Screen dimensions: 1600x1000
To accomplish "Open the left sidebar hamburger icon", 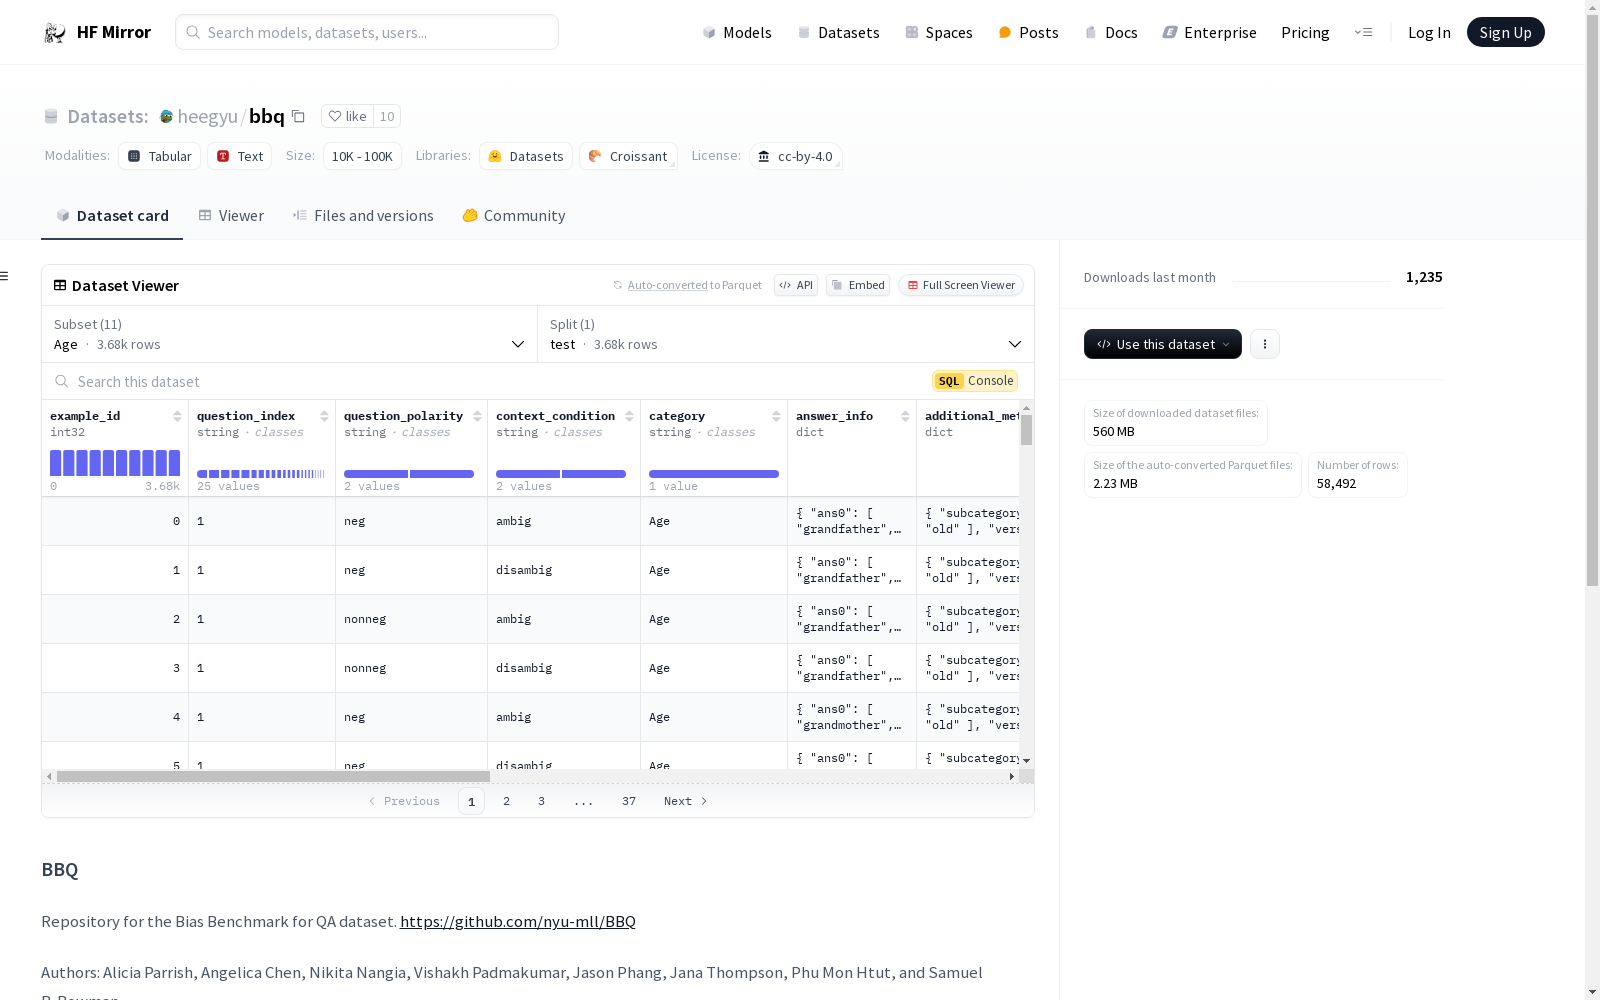I will [x=5, y=276].
